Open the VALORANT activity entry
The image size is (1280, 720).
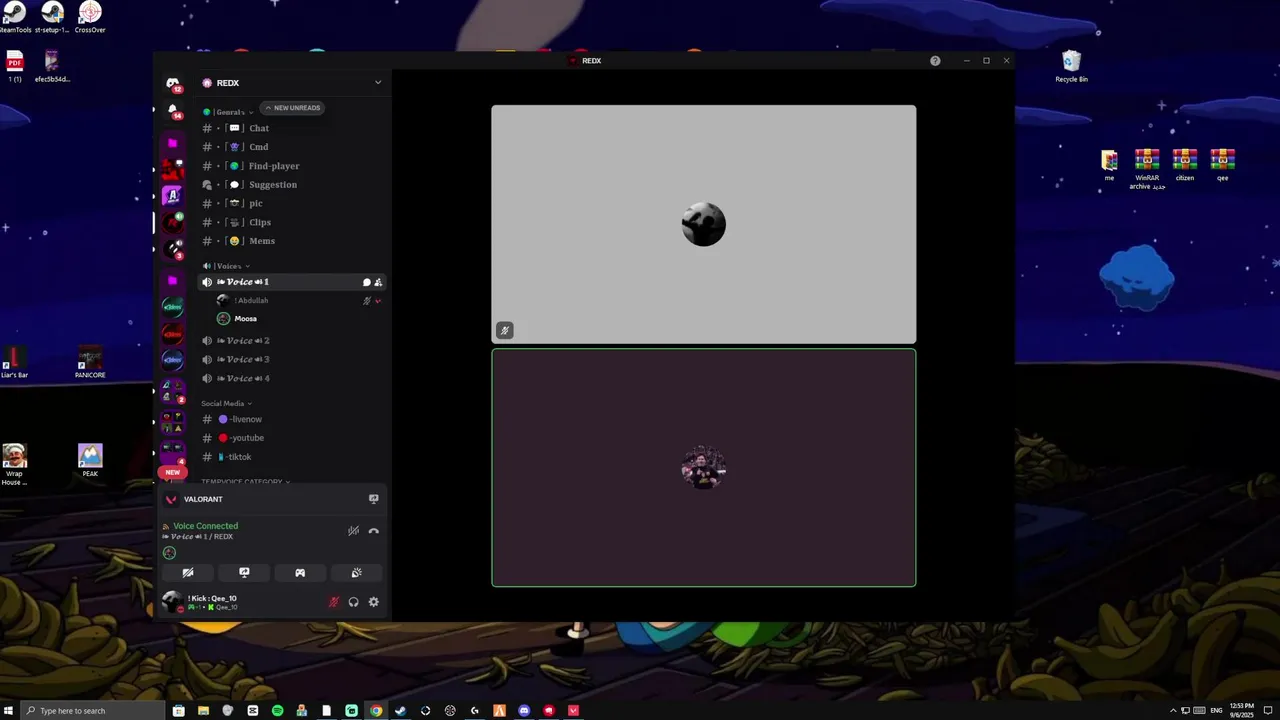click(203, 499)
